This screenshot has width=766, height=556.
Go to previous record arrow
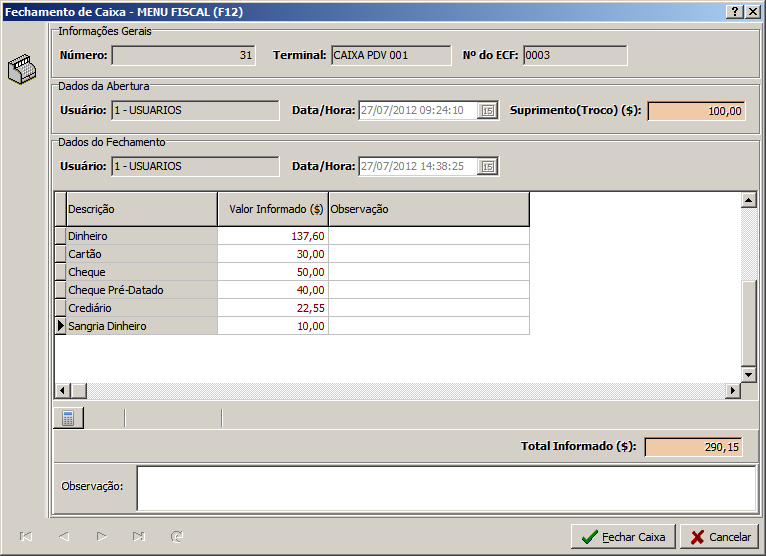point(64,537)
